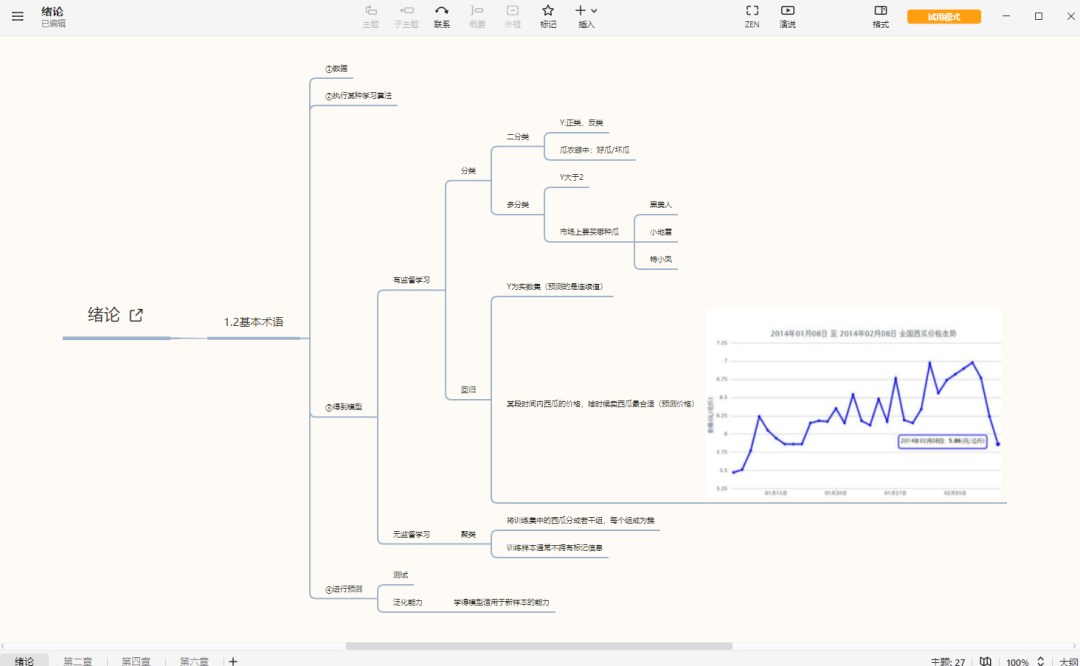Switch to the 第六章 sheet tab
Image resolution: width=1080 pixels, height=666 pixels.
194,661
